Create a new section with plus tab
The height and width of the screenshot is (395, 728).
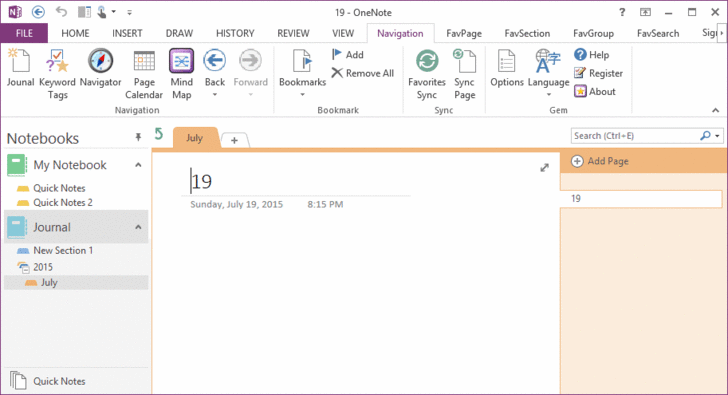pyautogui.click(x=234, y=140)
